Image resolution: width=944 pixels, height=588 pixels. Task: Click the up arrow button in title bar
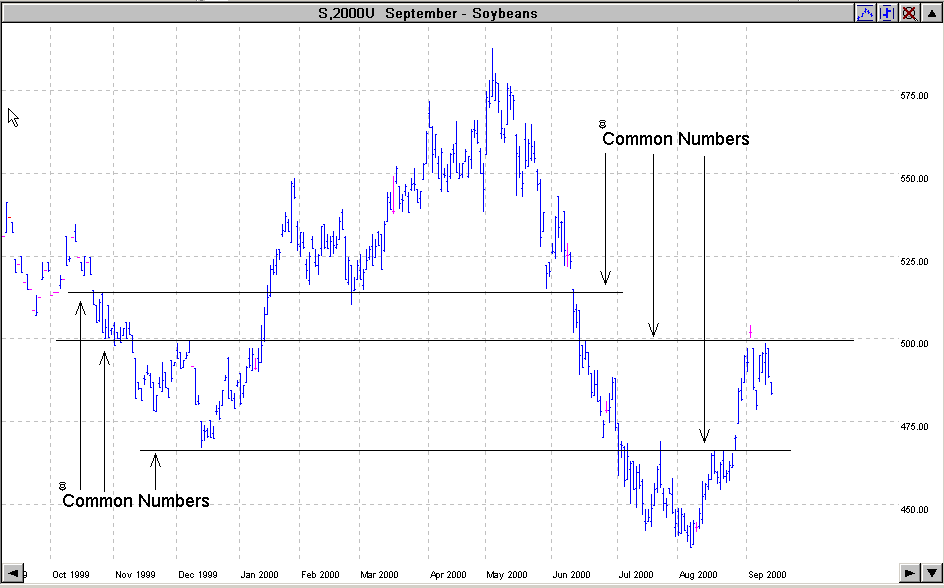pos(930,13)
